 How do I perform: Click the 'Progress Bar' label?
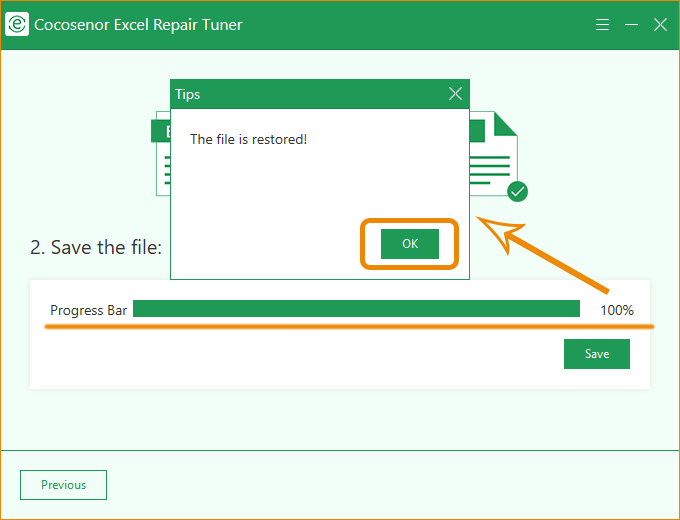[88, 311]
